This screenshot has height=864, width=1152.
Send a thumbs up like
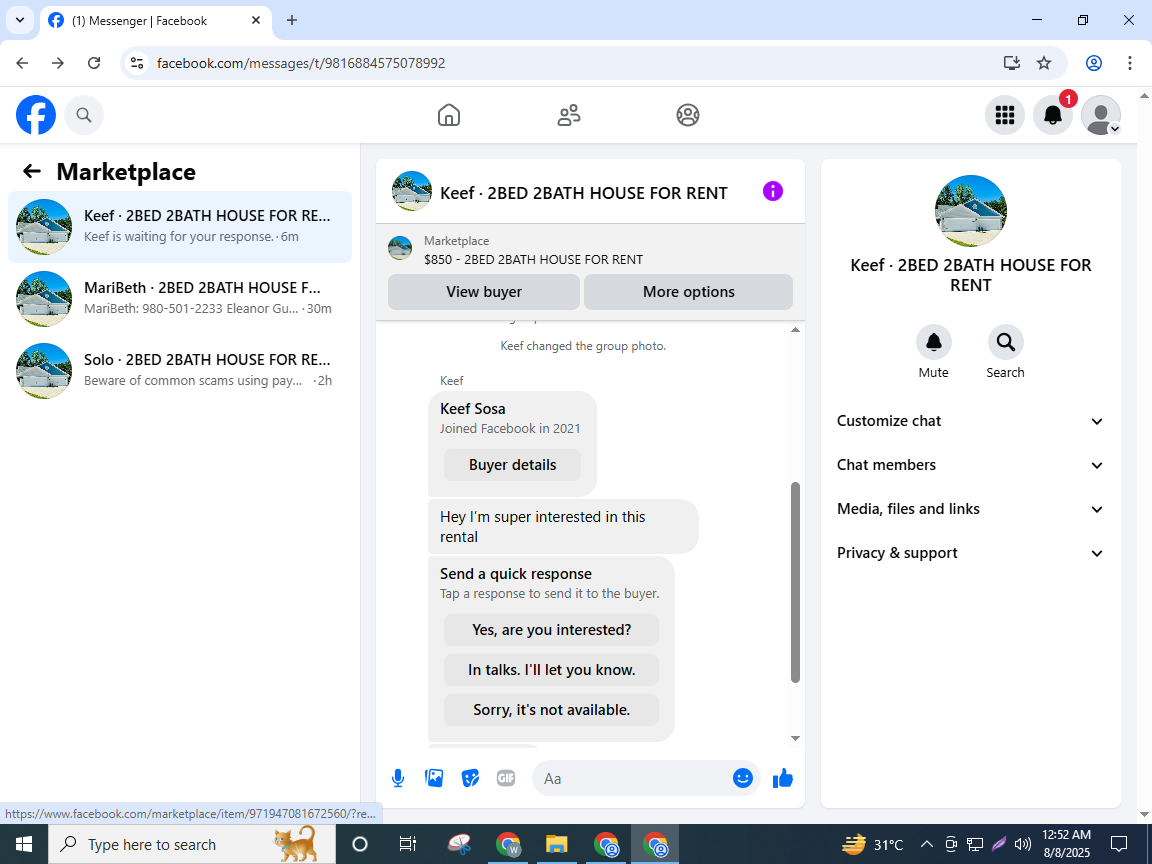click(783, 778)
